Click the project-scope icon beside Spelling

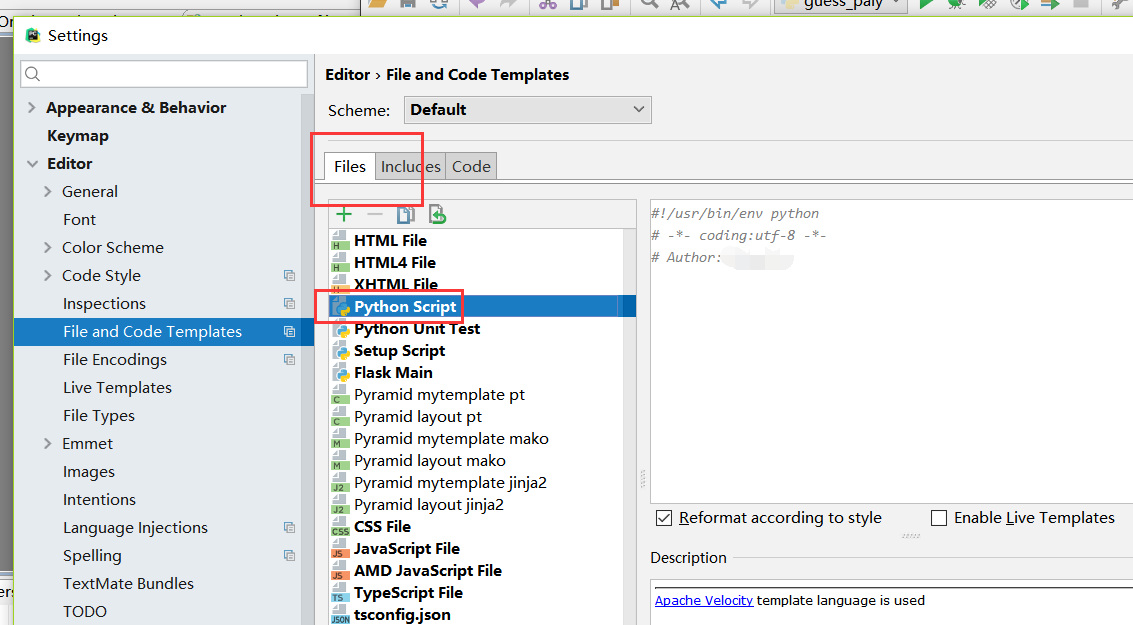[x=290, y=556]
